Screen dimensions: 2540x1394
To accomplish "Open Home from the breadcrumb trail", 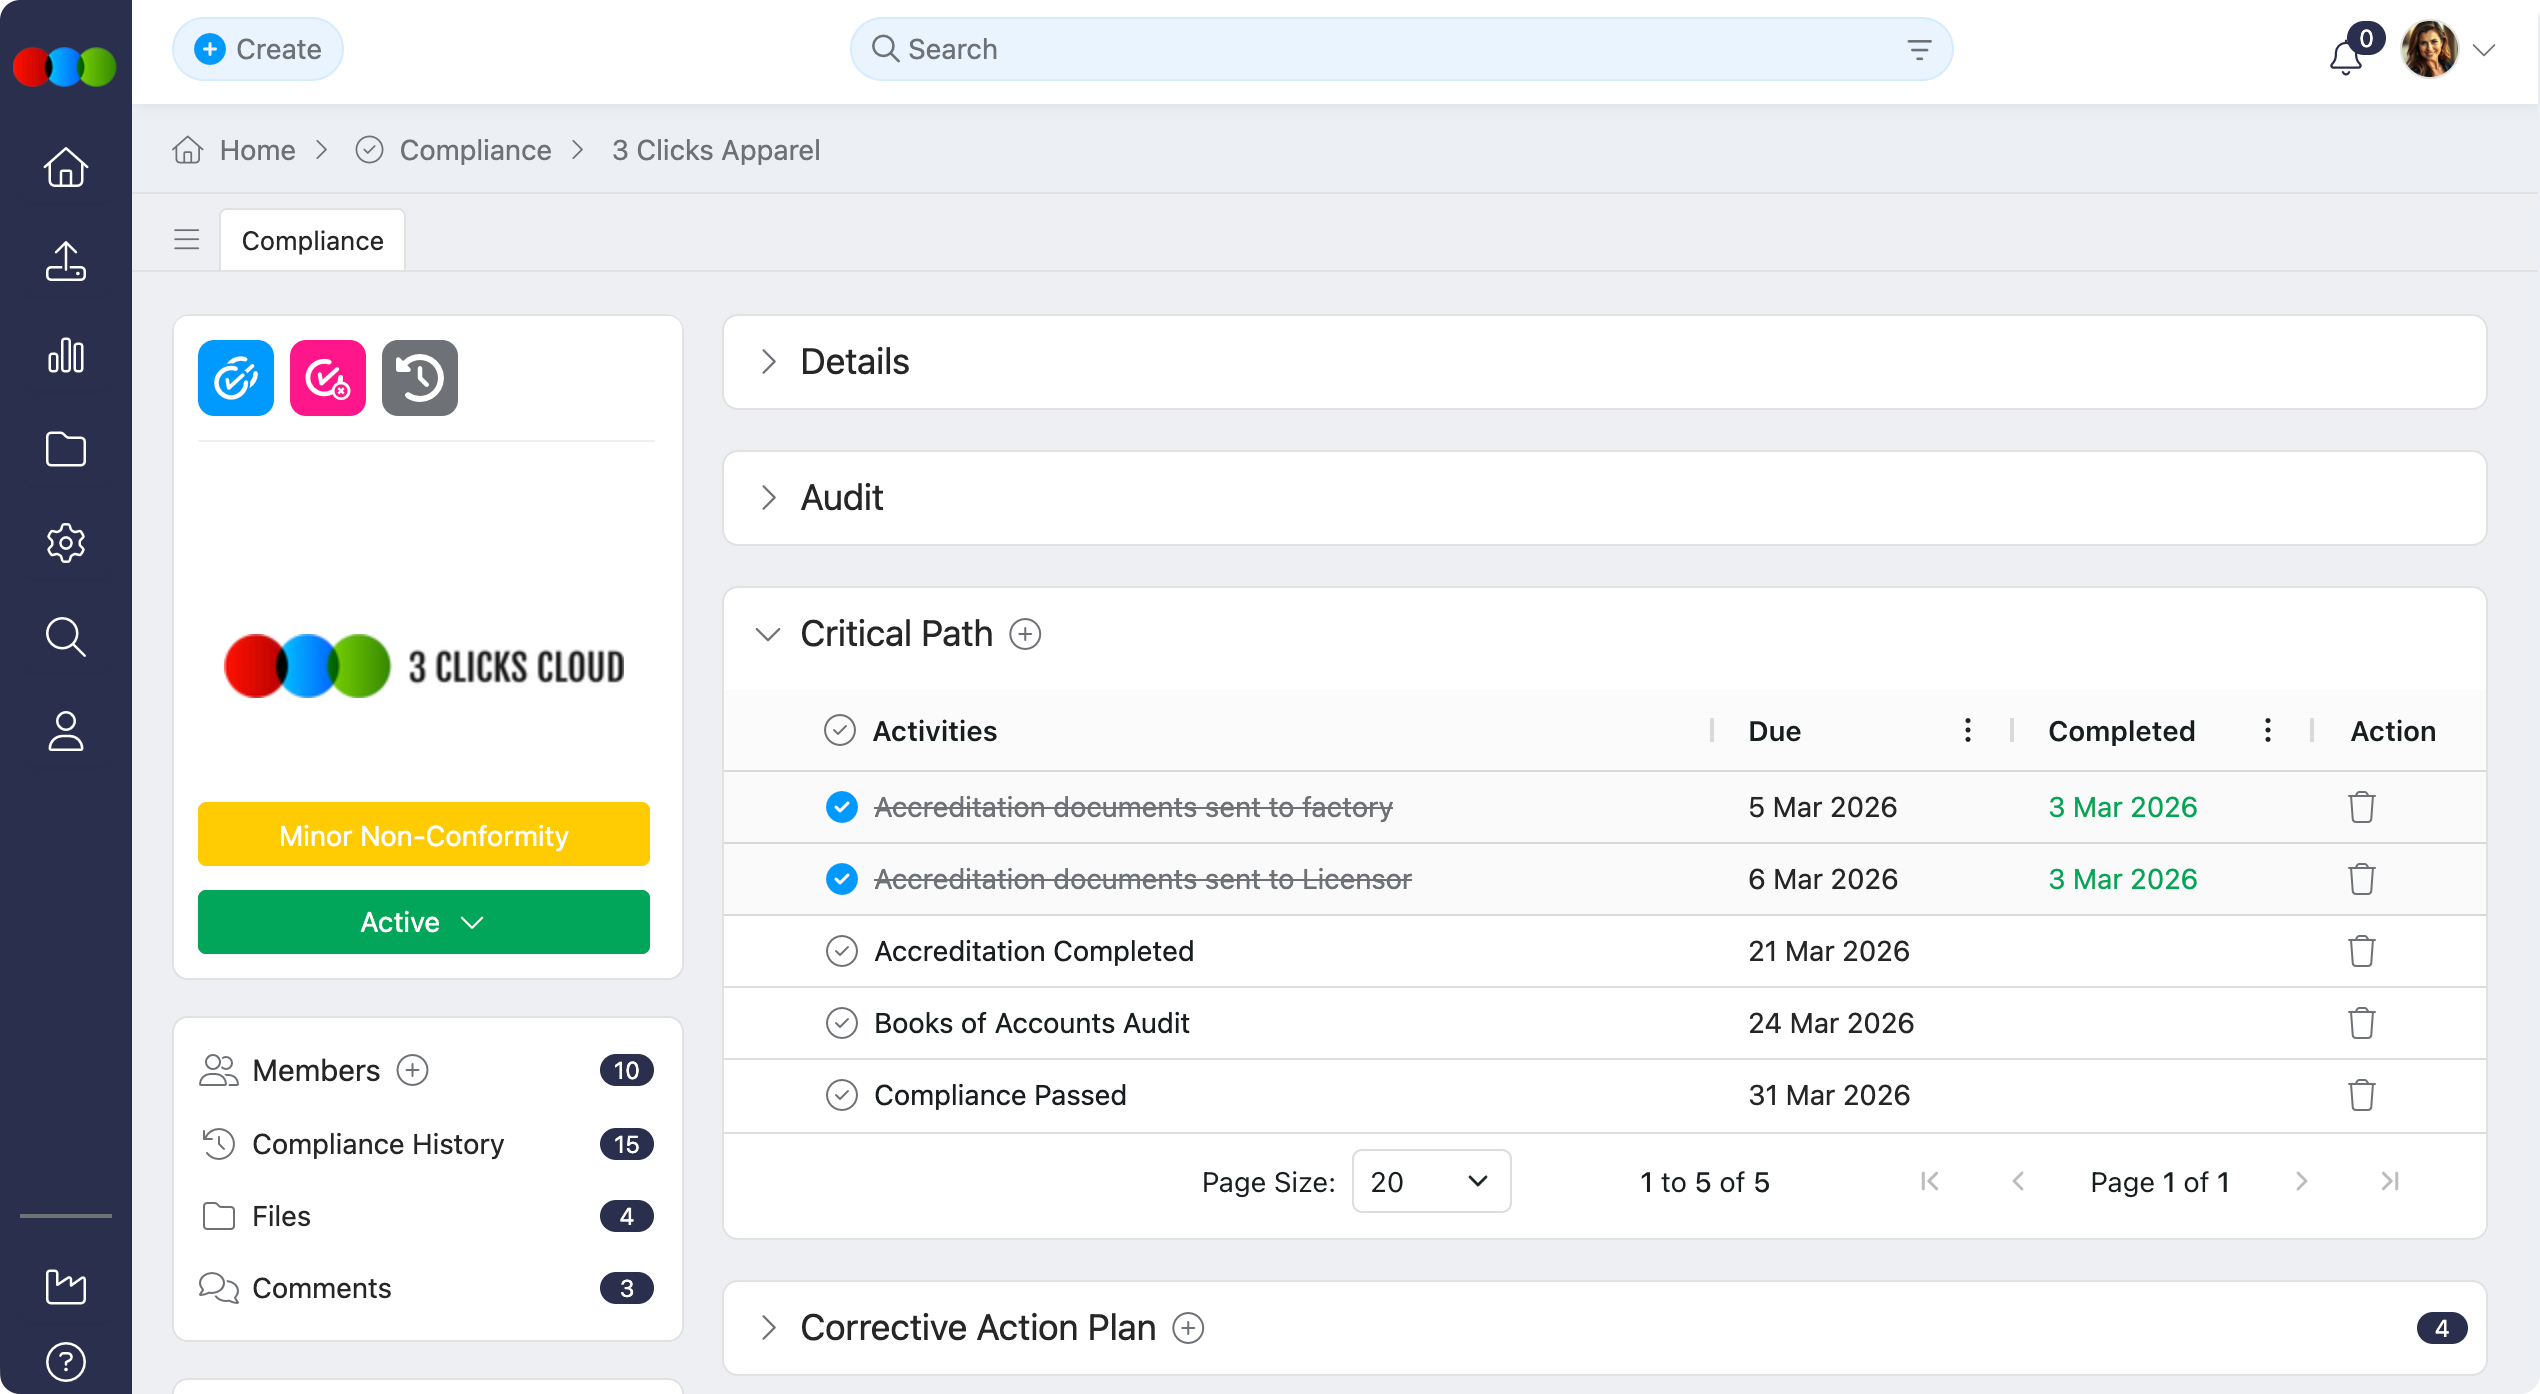I will tap(256, 150).
